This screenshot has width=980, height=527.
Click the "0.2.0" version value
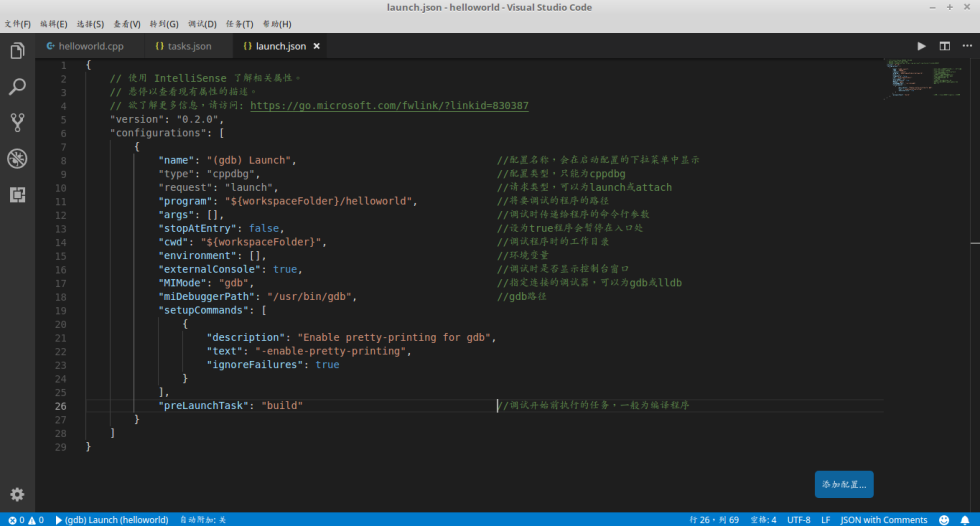198,119
